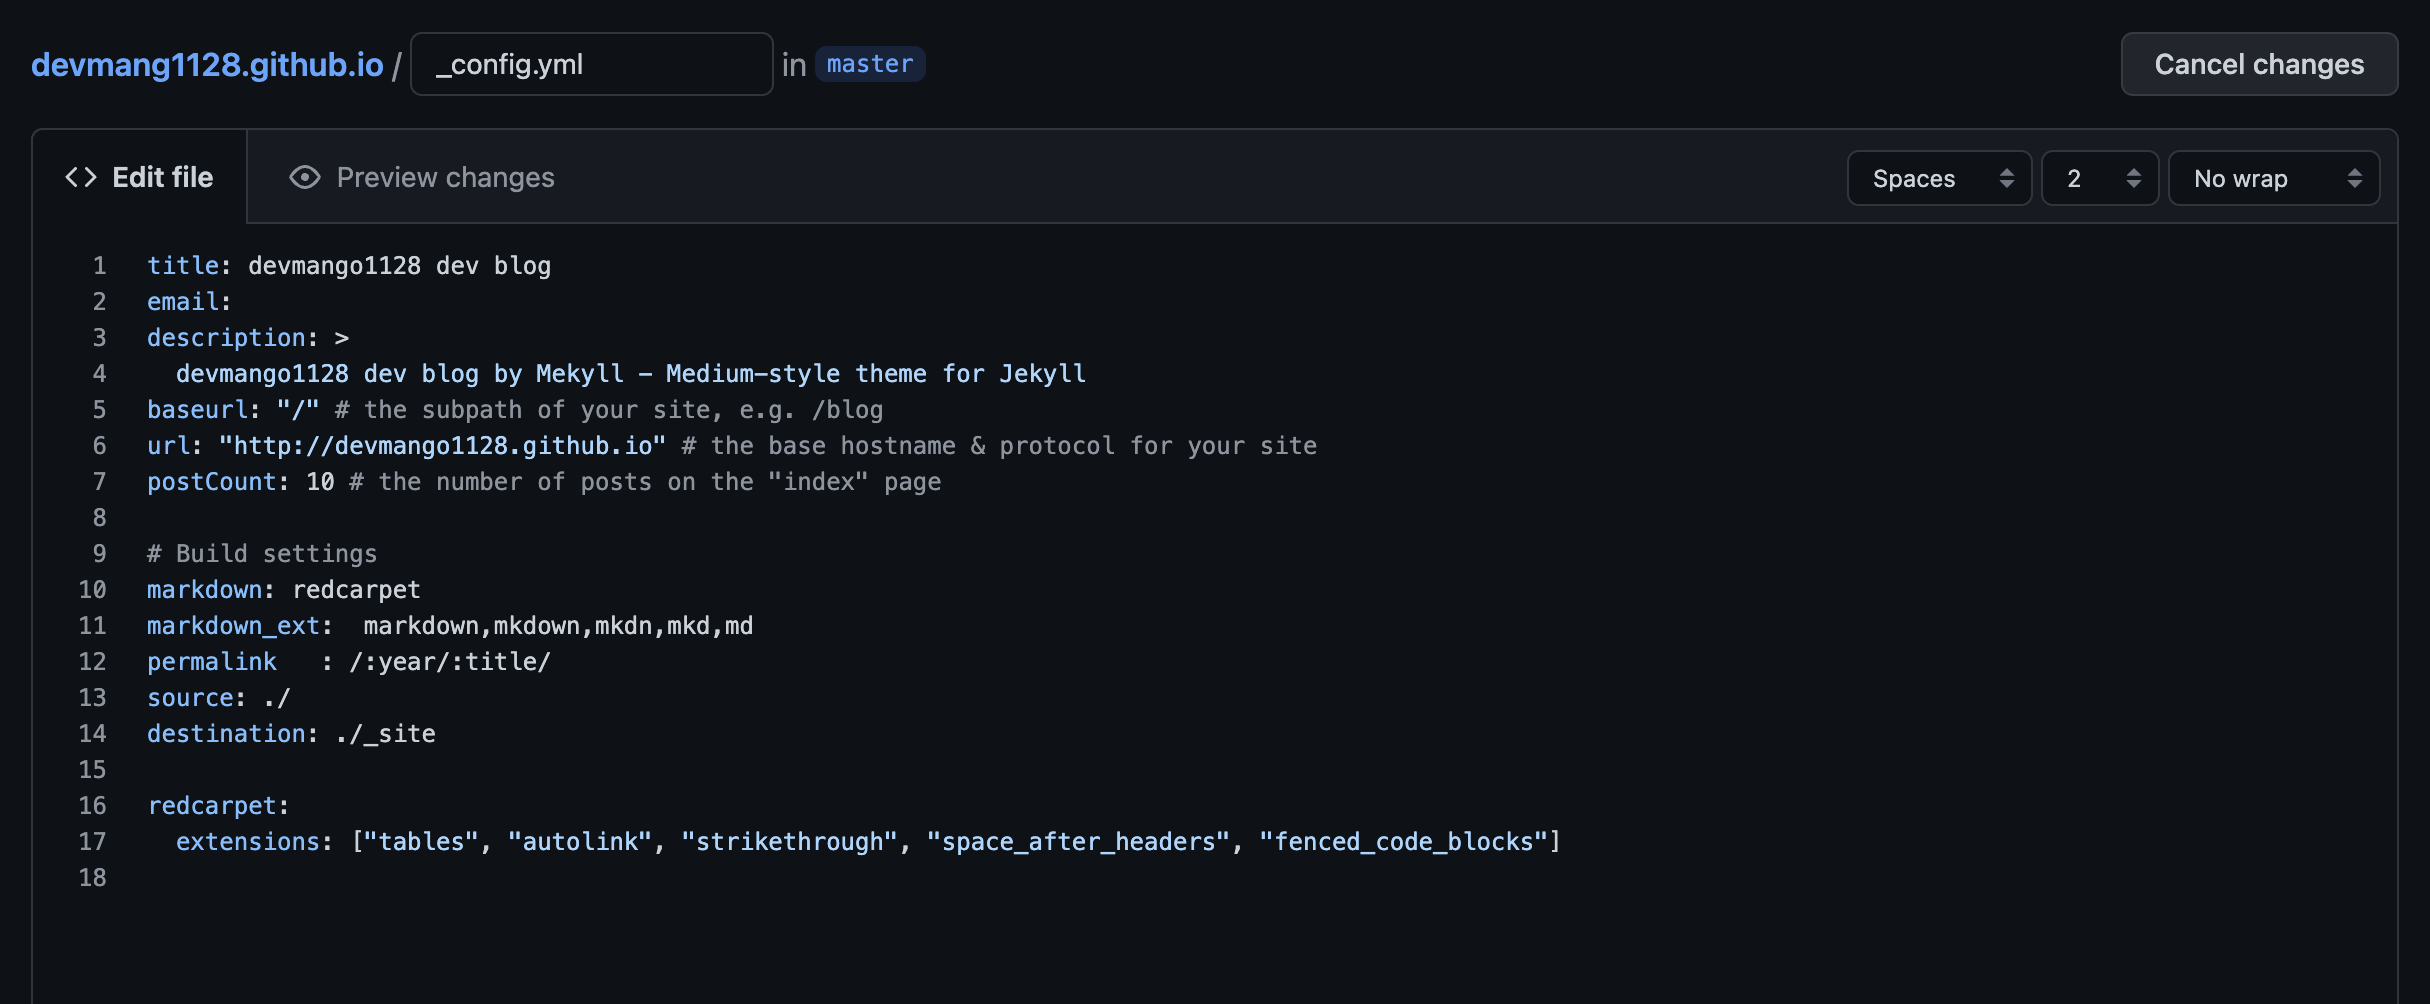The height and width of the screenshot is (1004, 2430).
Task: Click the "strikethrough" string in extensions
Action: (790, 841)
